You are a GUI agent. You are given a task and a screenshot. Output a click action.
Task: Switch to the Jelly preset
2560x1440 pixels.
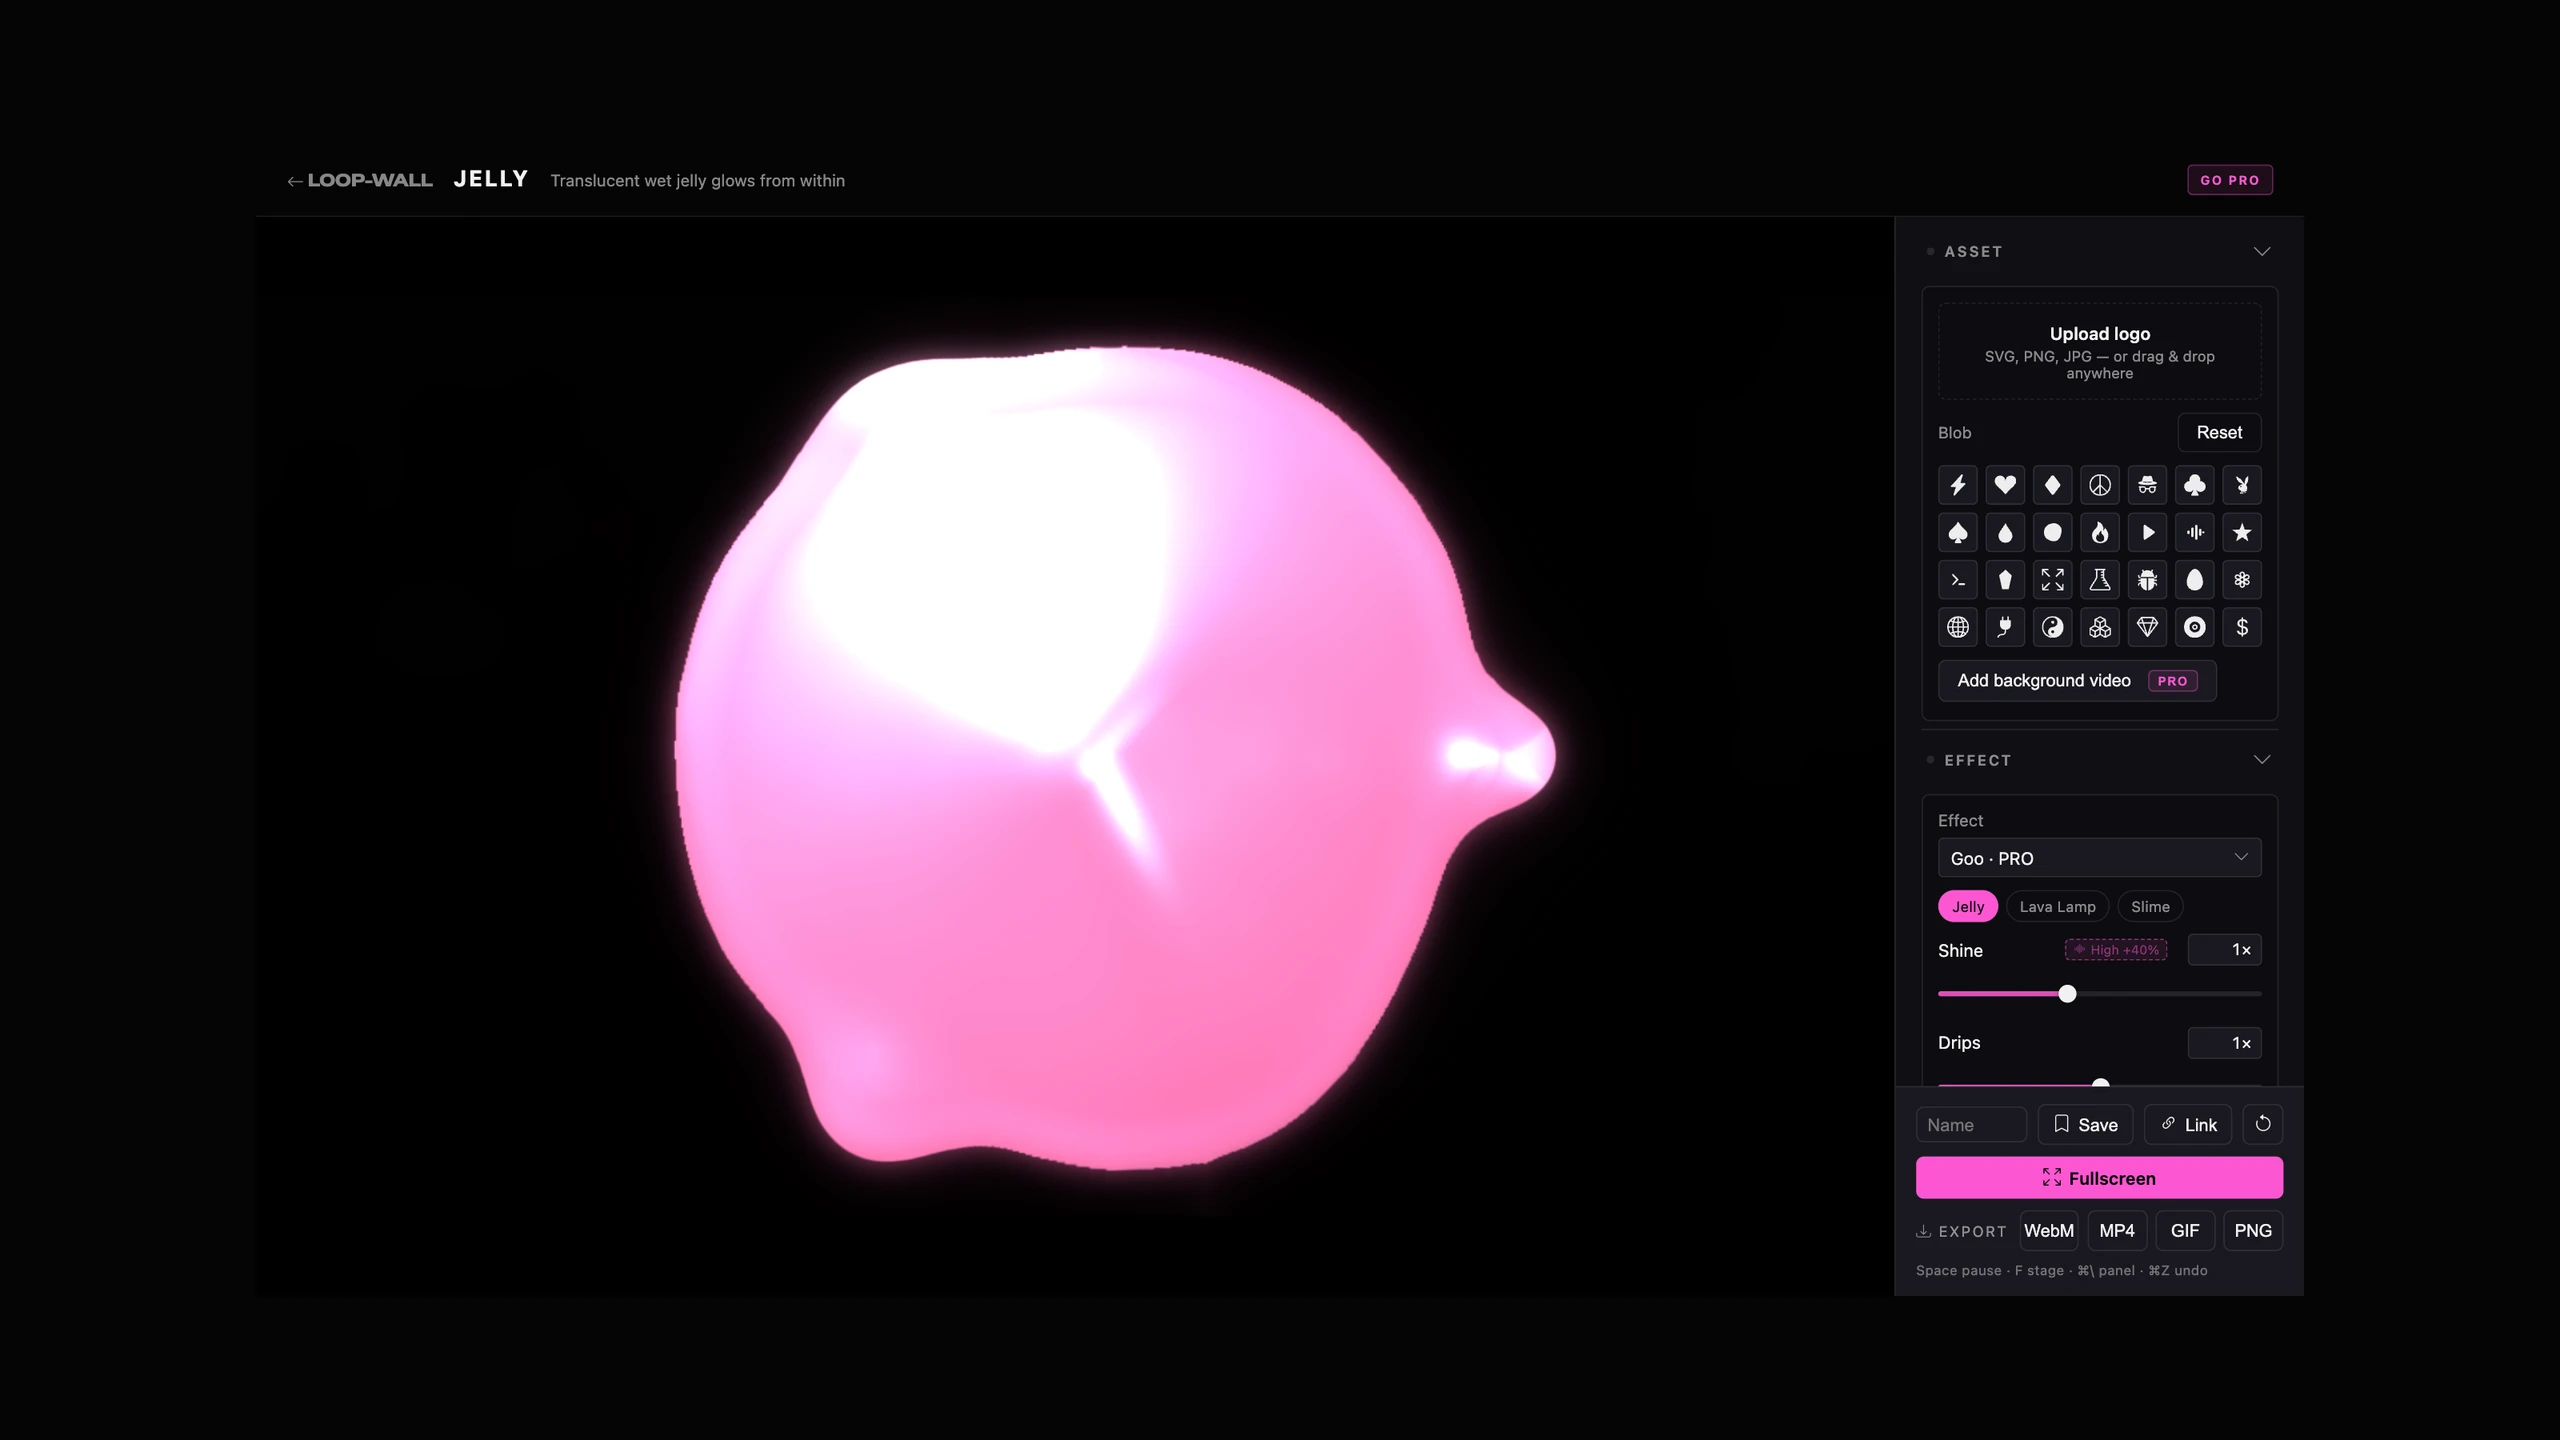click(x=1967, y=907)
